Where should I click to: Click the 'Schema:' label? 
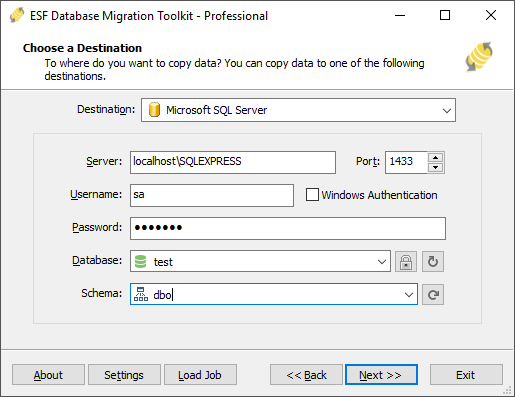(102, 293)
